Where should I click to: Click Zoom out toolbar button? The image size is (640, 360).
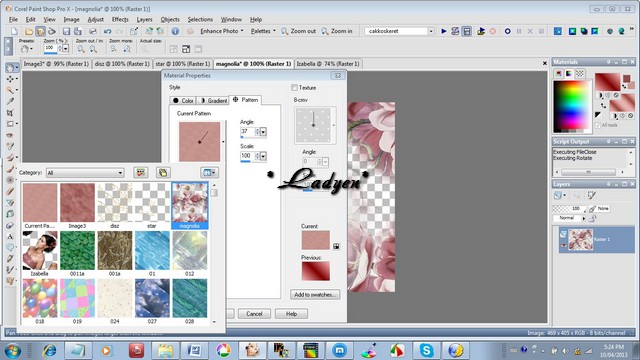click(298, 31)
